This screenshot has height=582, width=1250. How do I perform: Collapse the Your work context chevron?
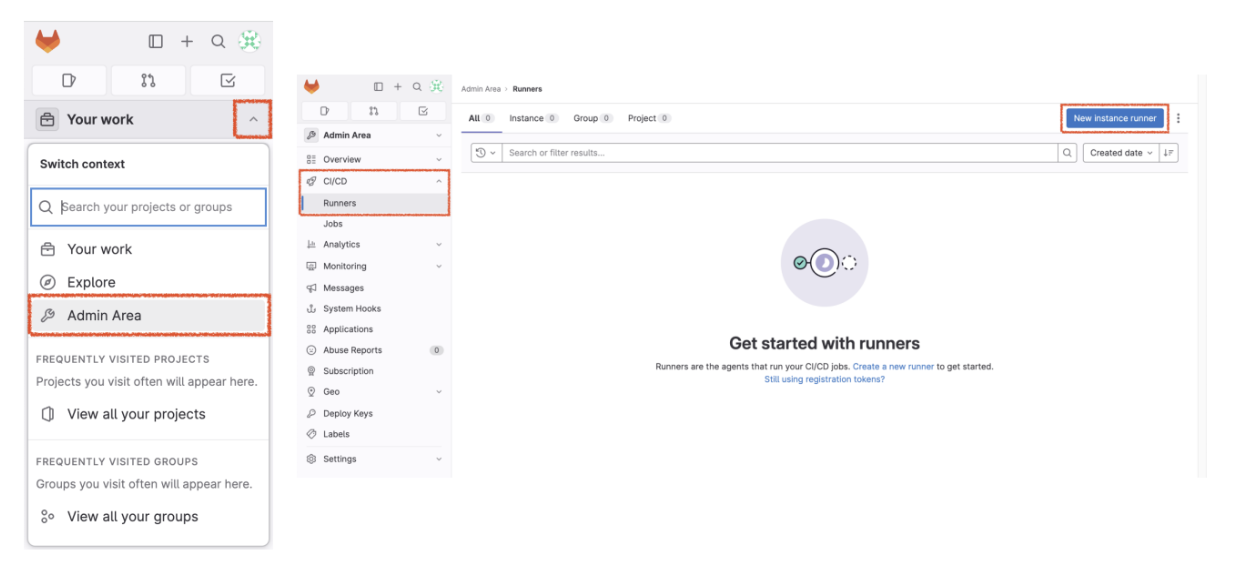(253, 120)
